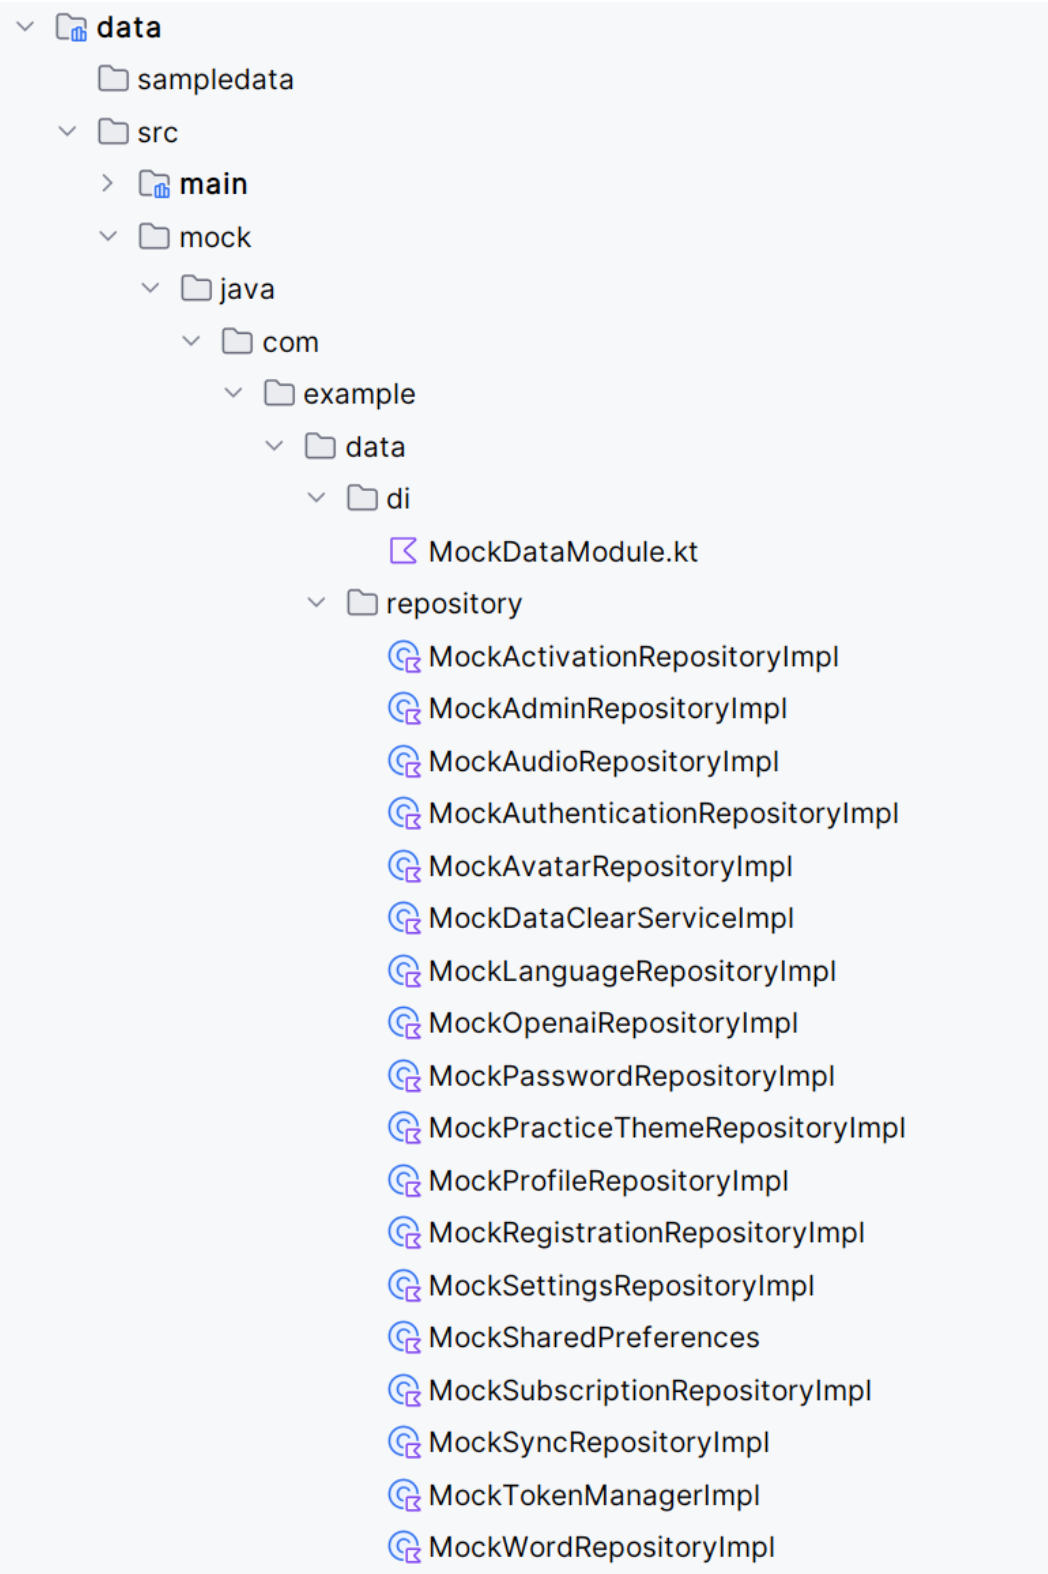Click the class icon beside MockDataClearServiceImpl
This screenshot has height=1574, width=1048.
[403, 918]
